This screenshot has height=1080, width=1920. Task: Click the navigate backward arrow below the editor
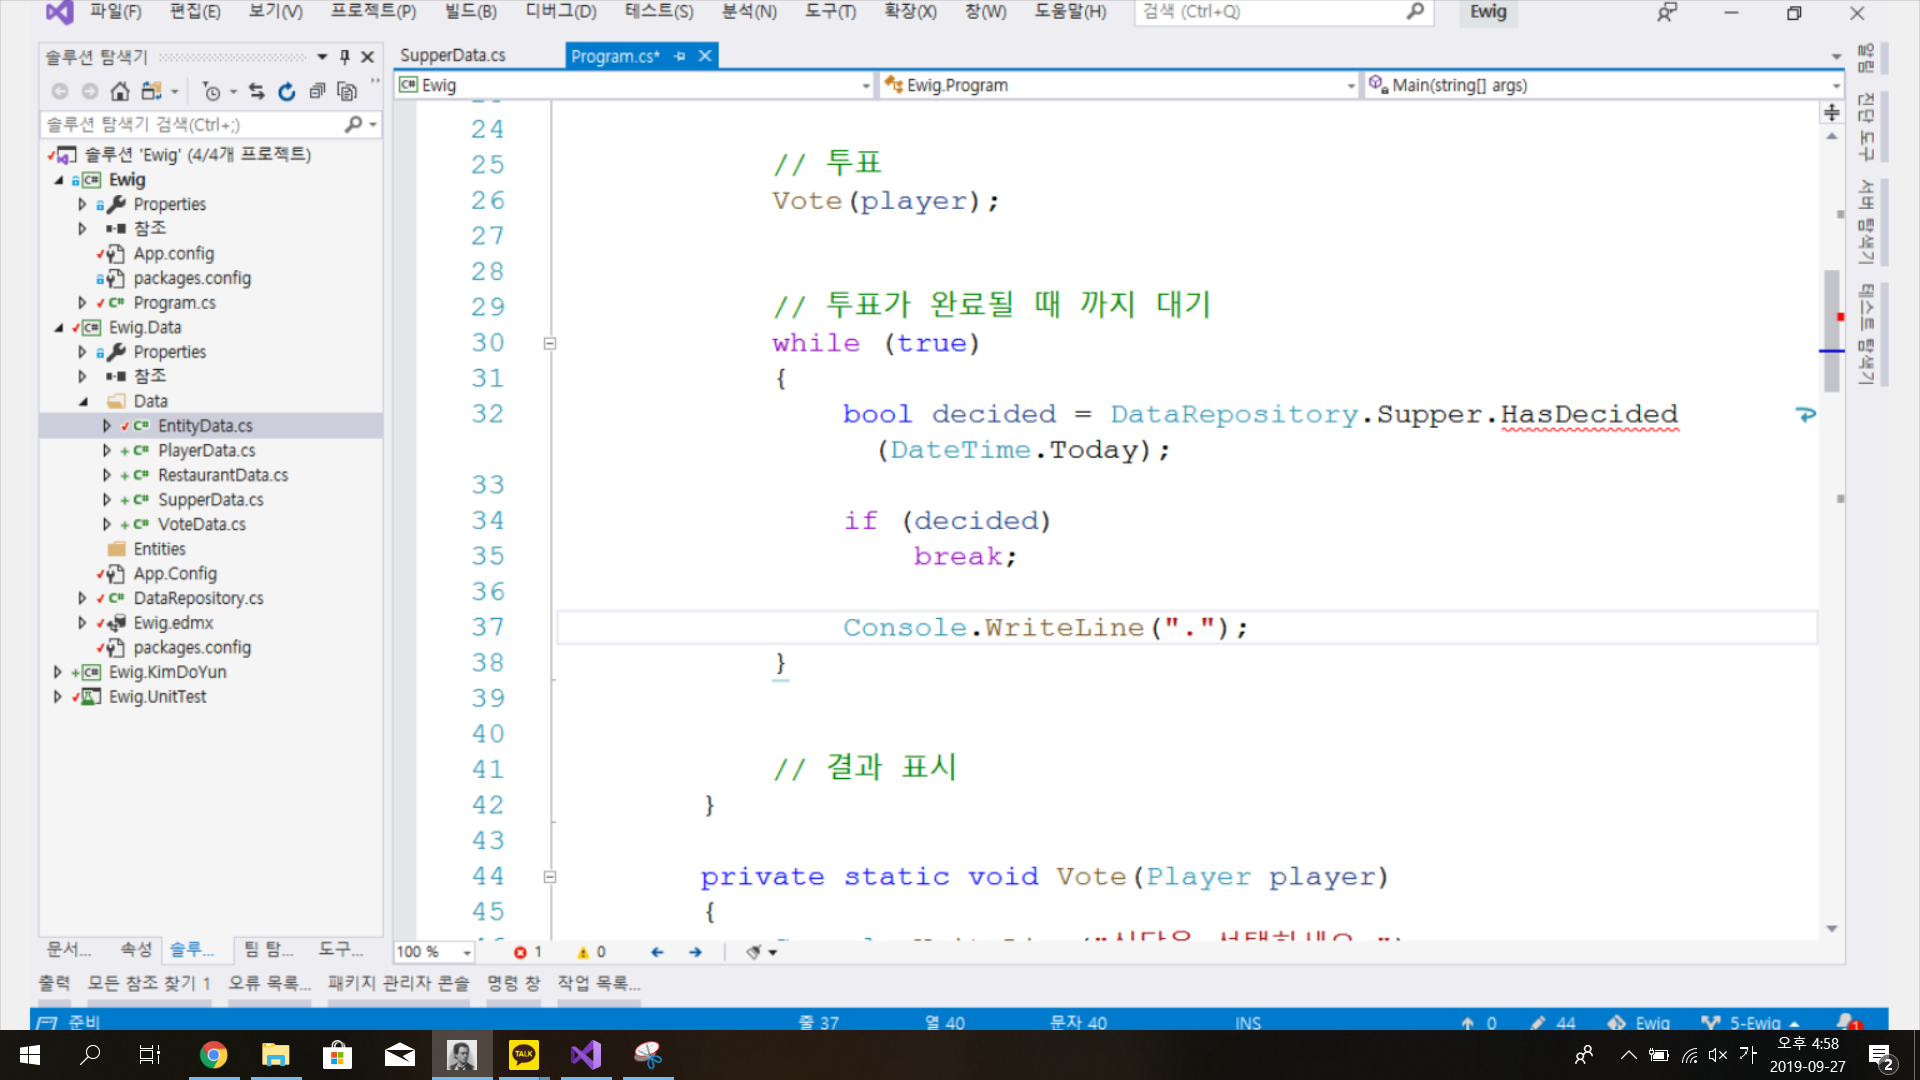[x=657, y=952]
